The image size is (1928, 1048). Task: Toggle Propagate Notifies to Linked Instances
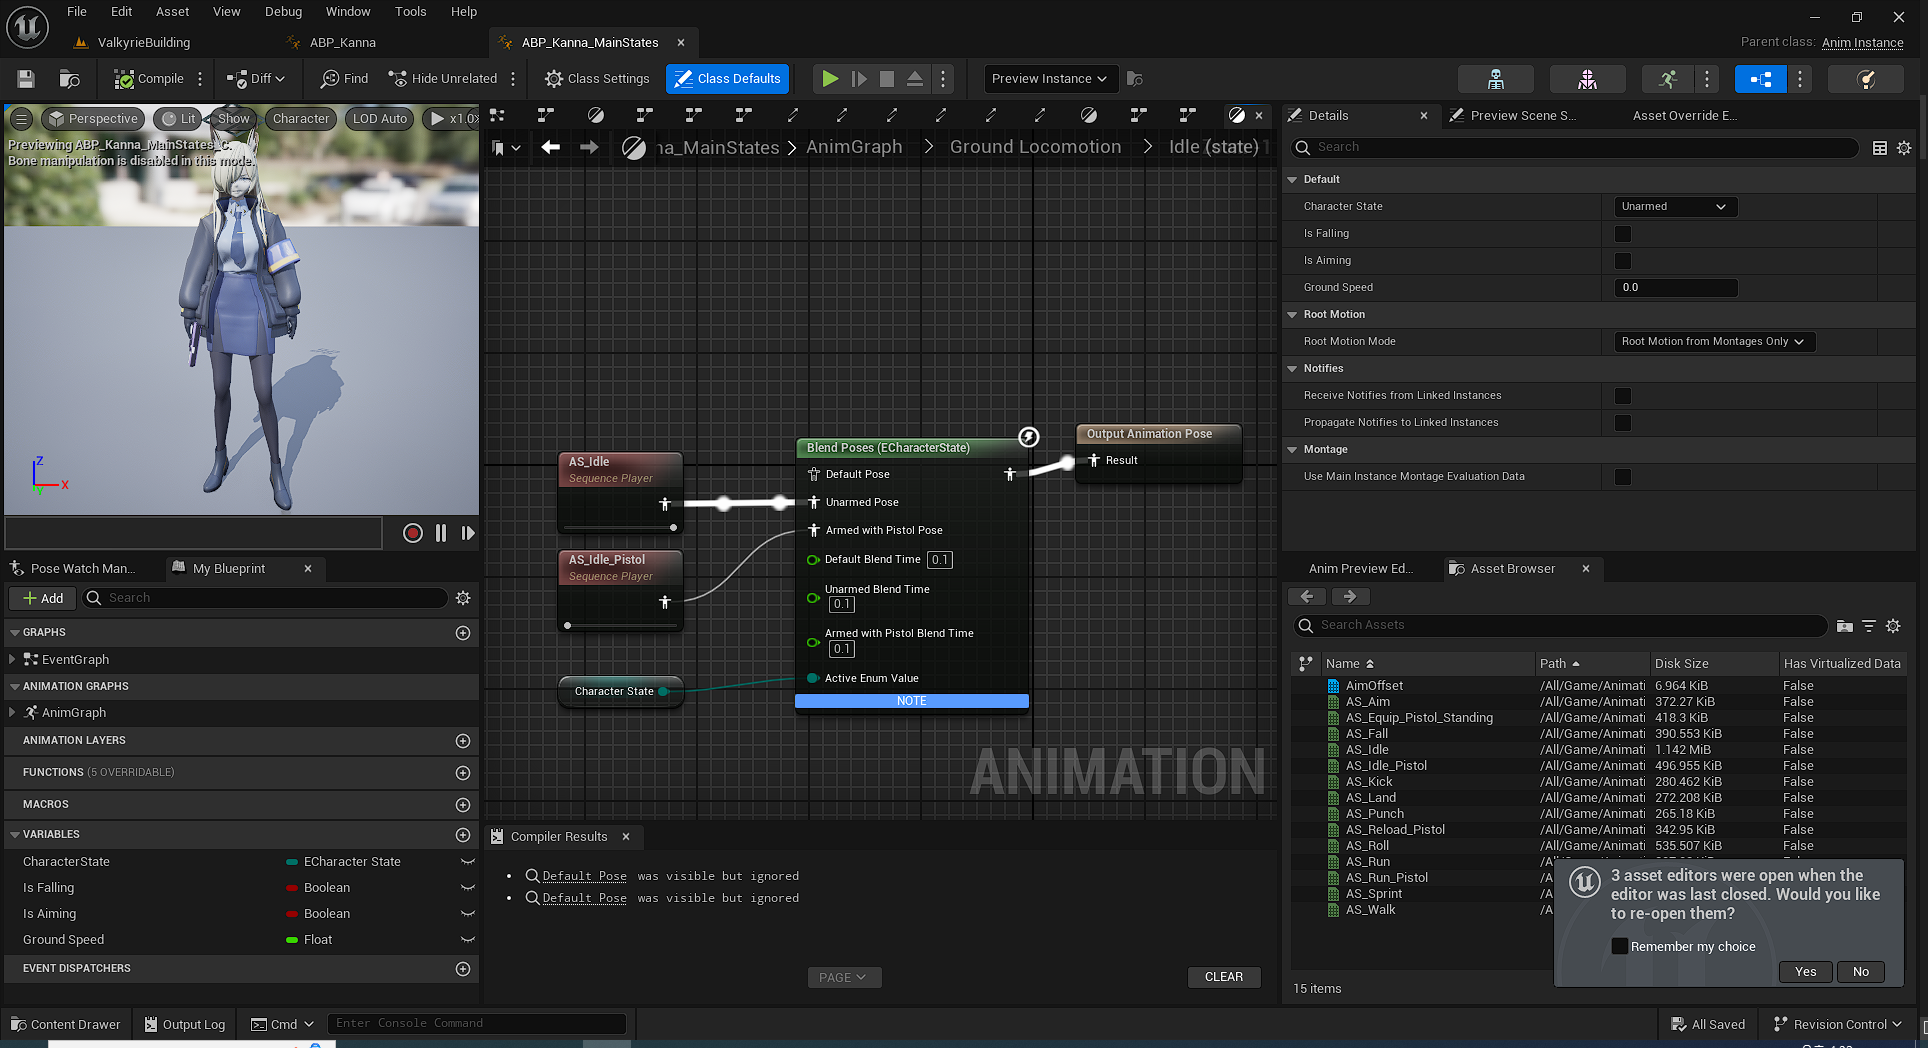1623,423
